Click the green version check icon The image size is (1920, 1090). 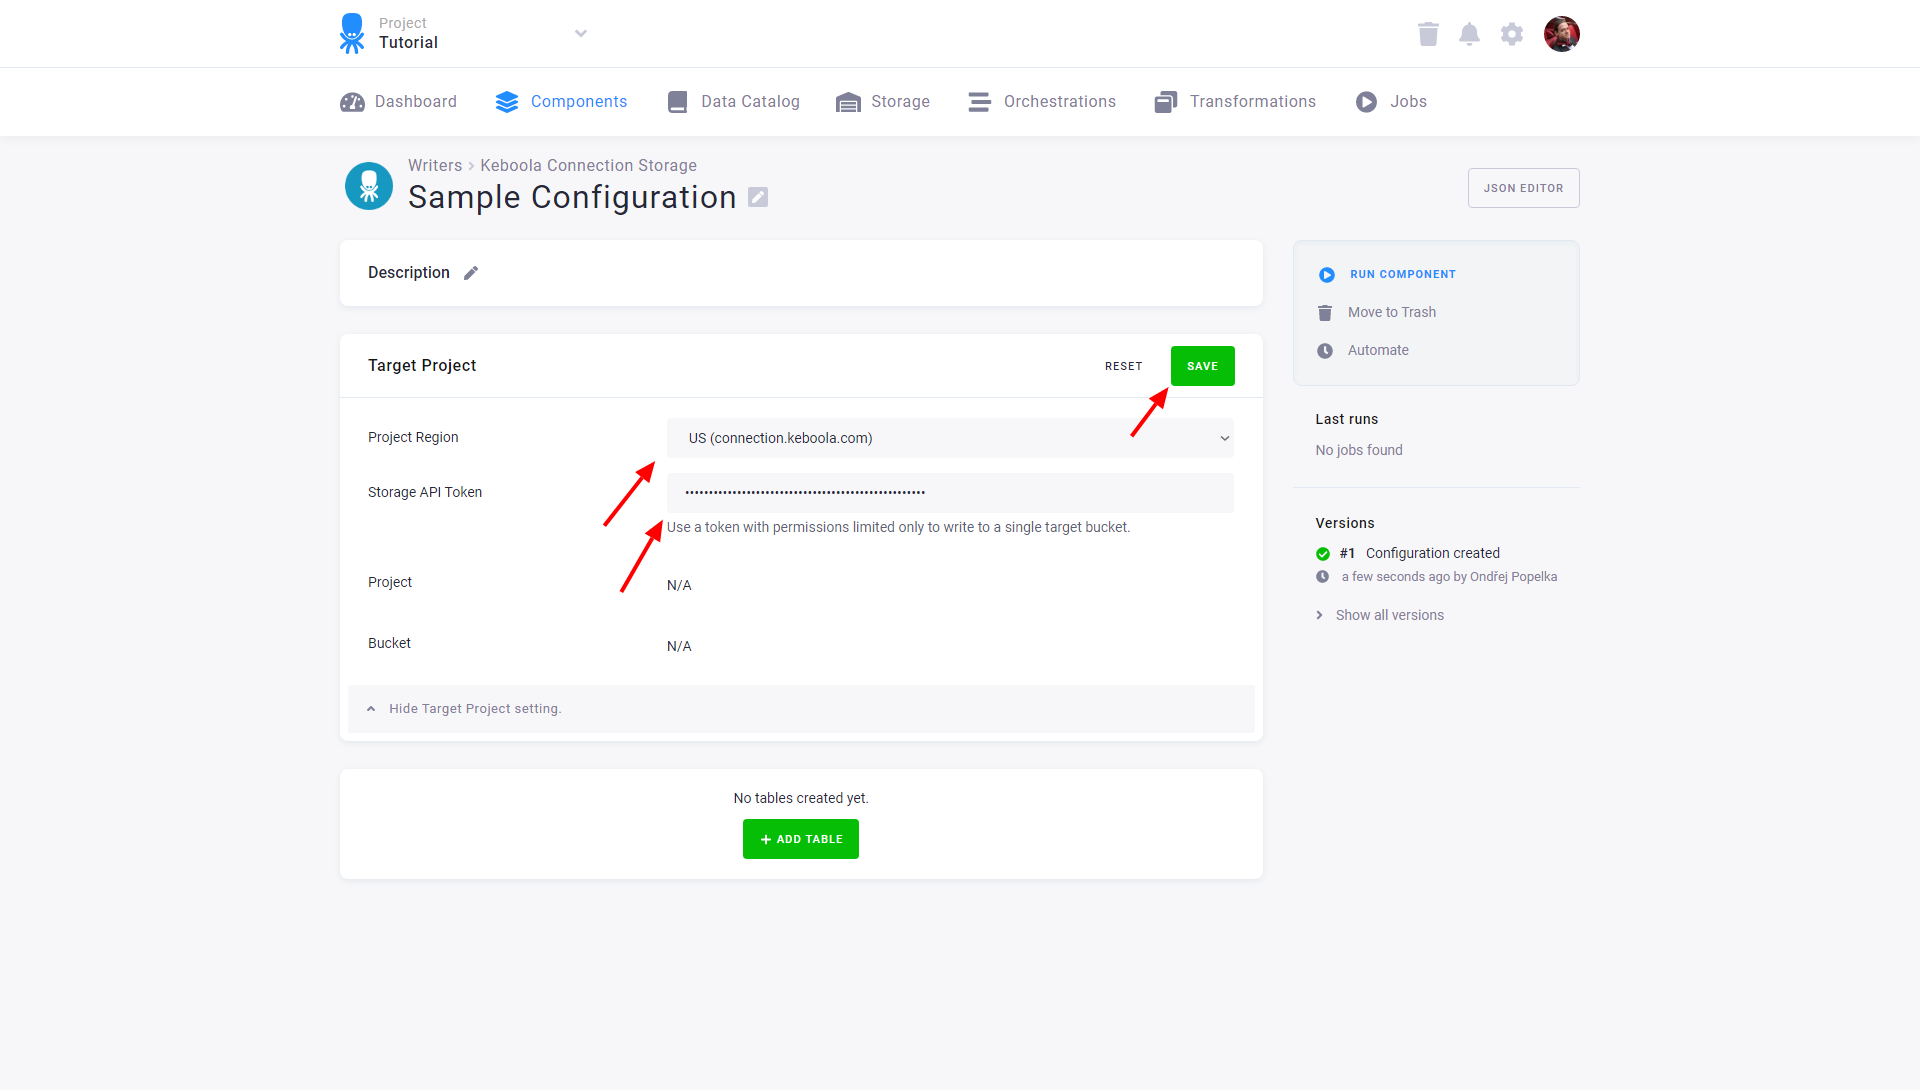click(x=1323, y=554)
